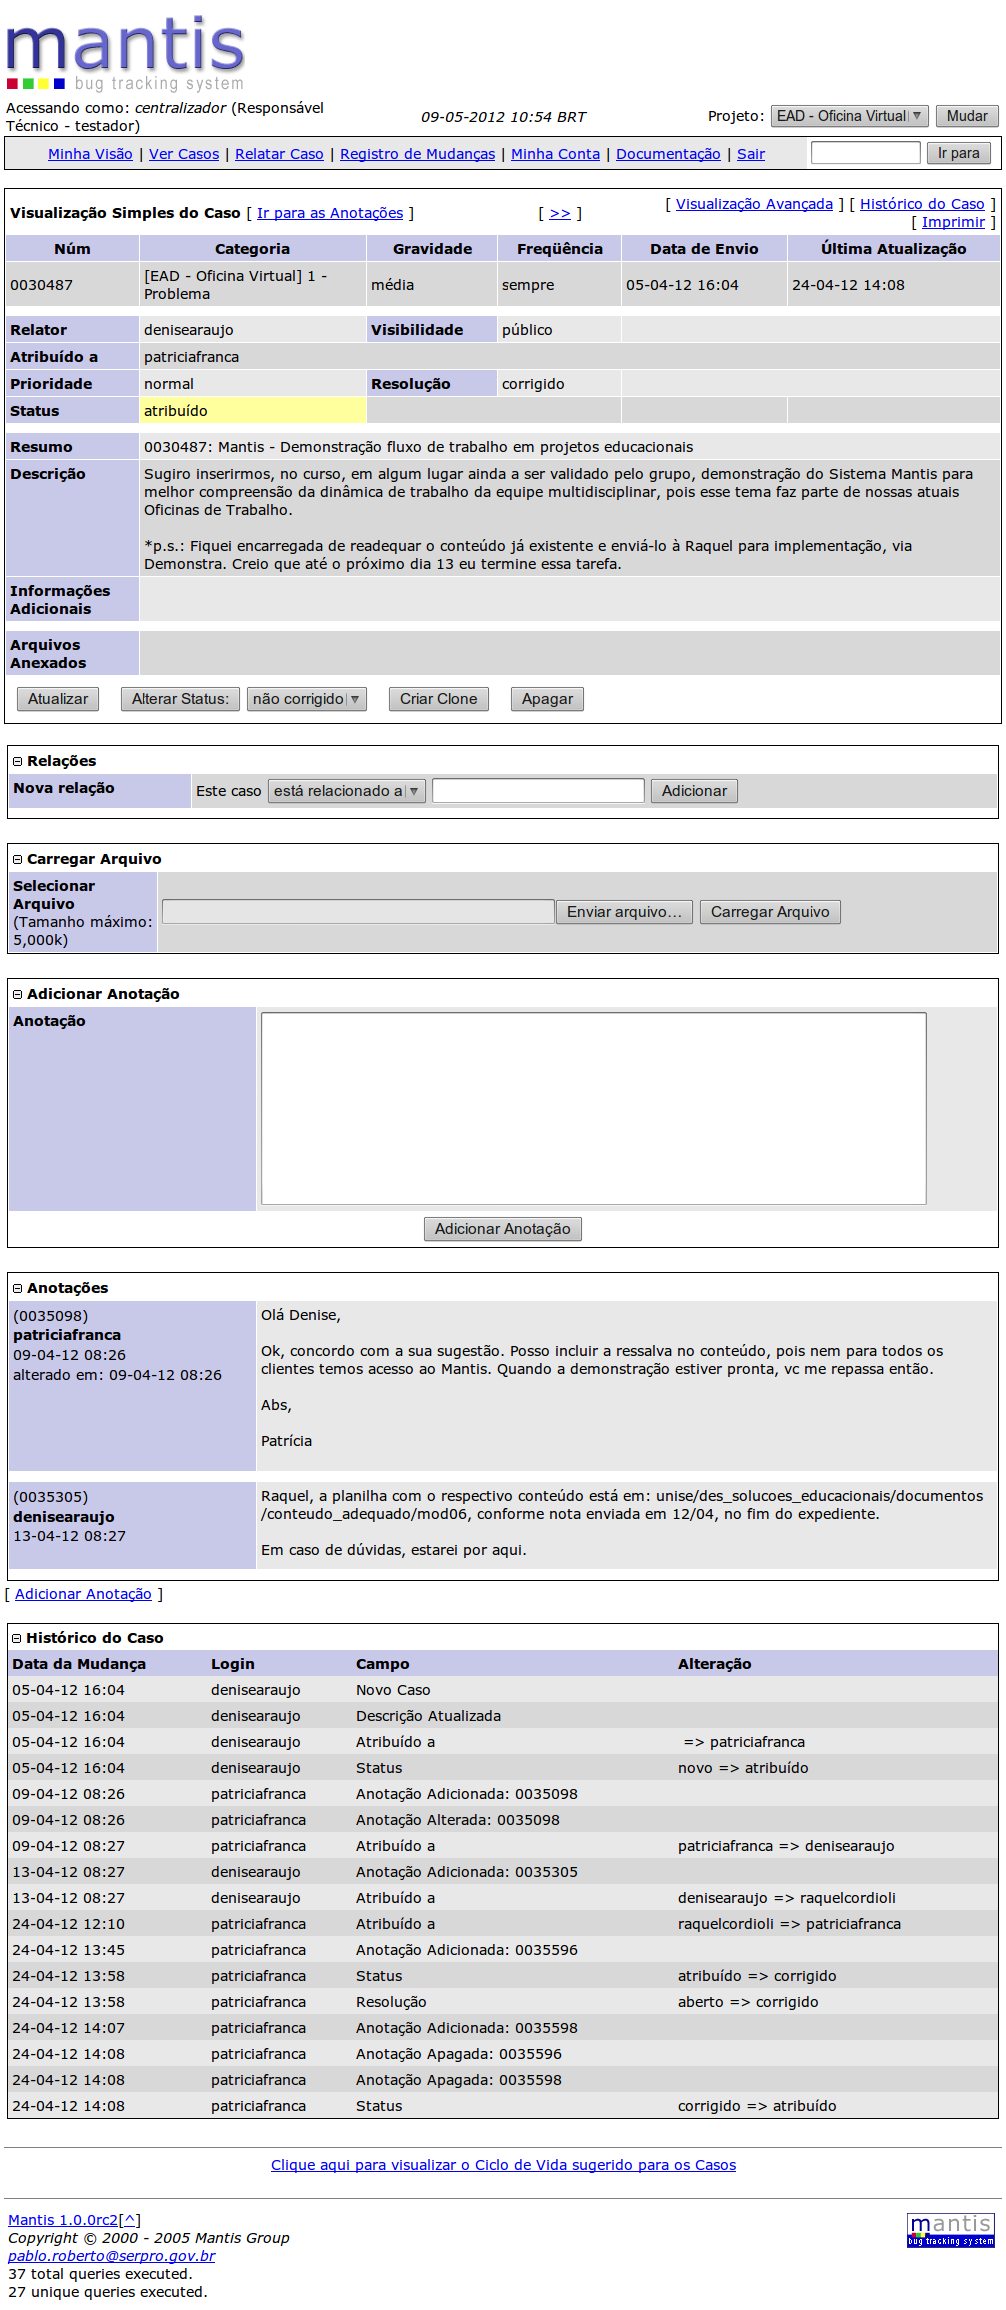Open the Mantis 1.0.0rc2 version link
This screenshot has height=2310, width=1006.
[63, 2220]
